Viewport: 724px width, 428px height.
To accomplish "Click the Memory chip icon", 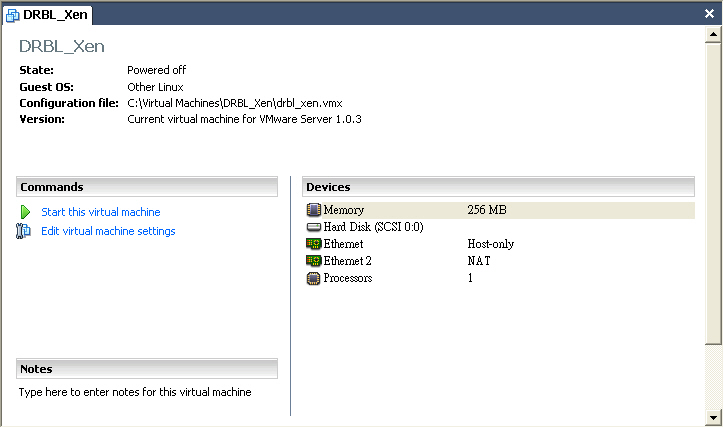I will 313,210.
